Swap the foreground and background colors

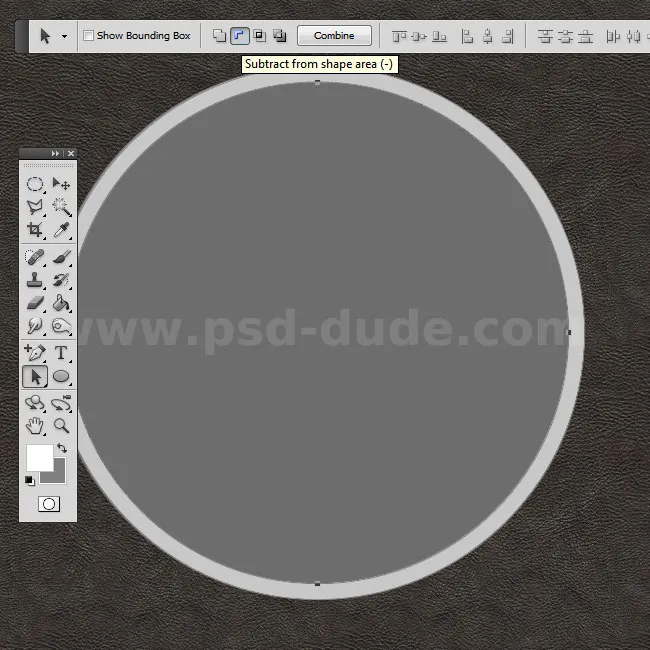(62, 449)
